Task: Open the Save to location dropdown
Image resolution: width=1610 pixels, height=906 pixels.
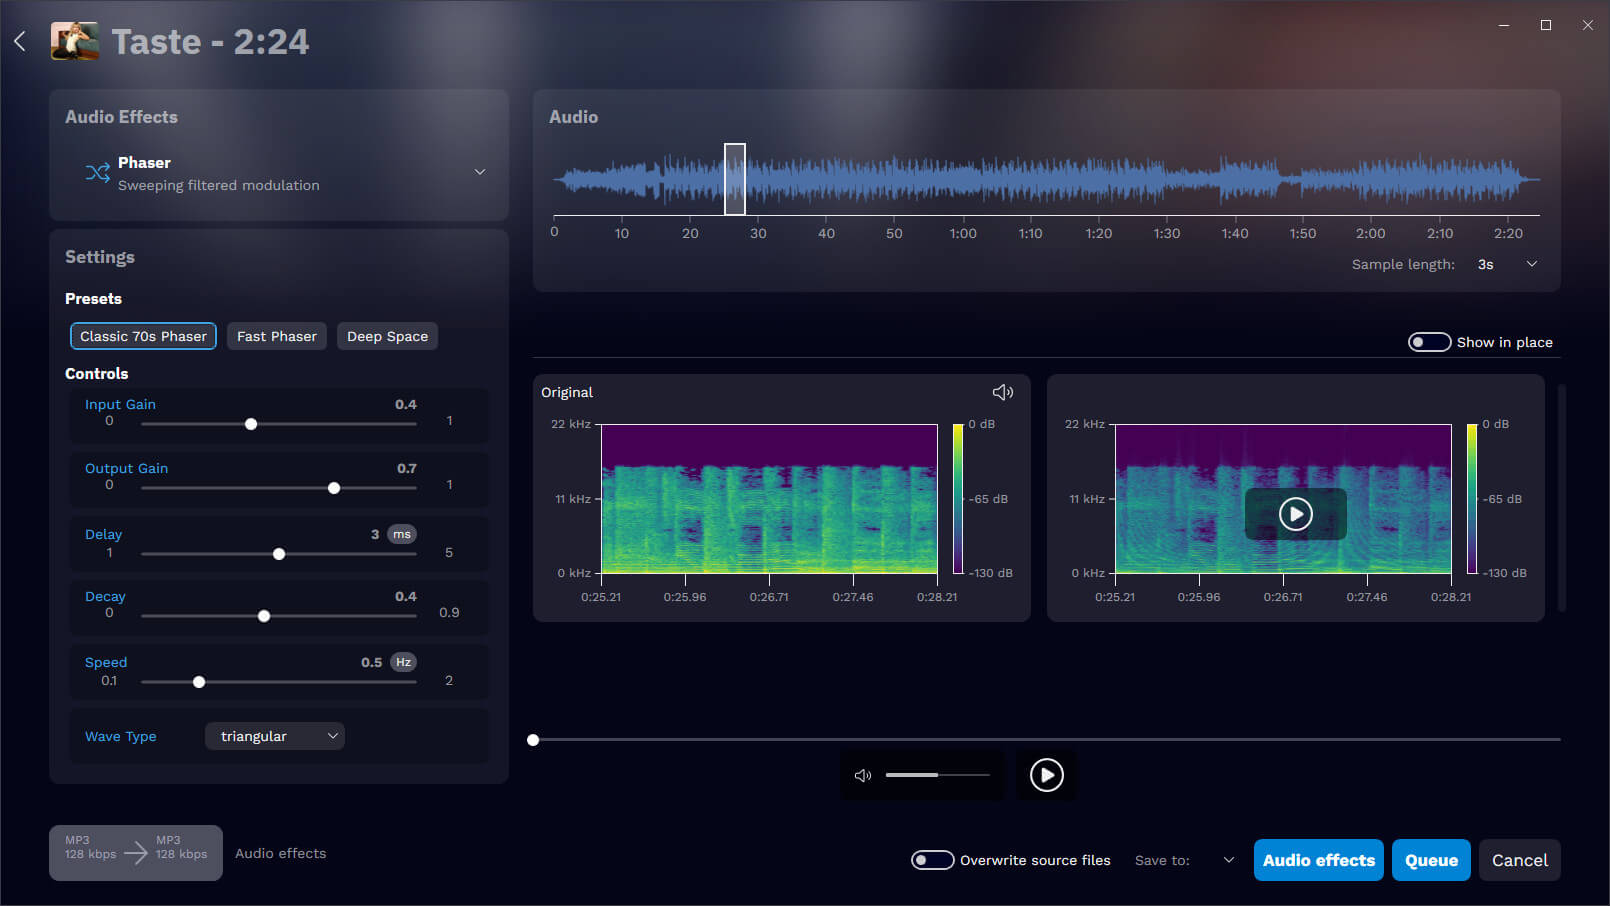Action: coord(1229,860)
